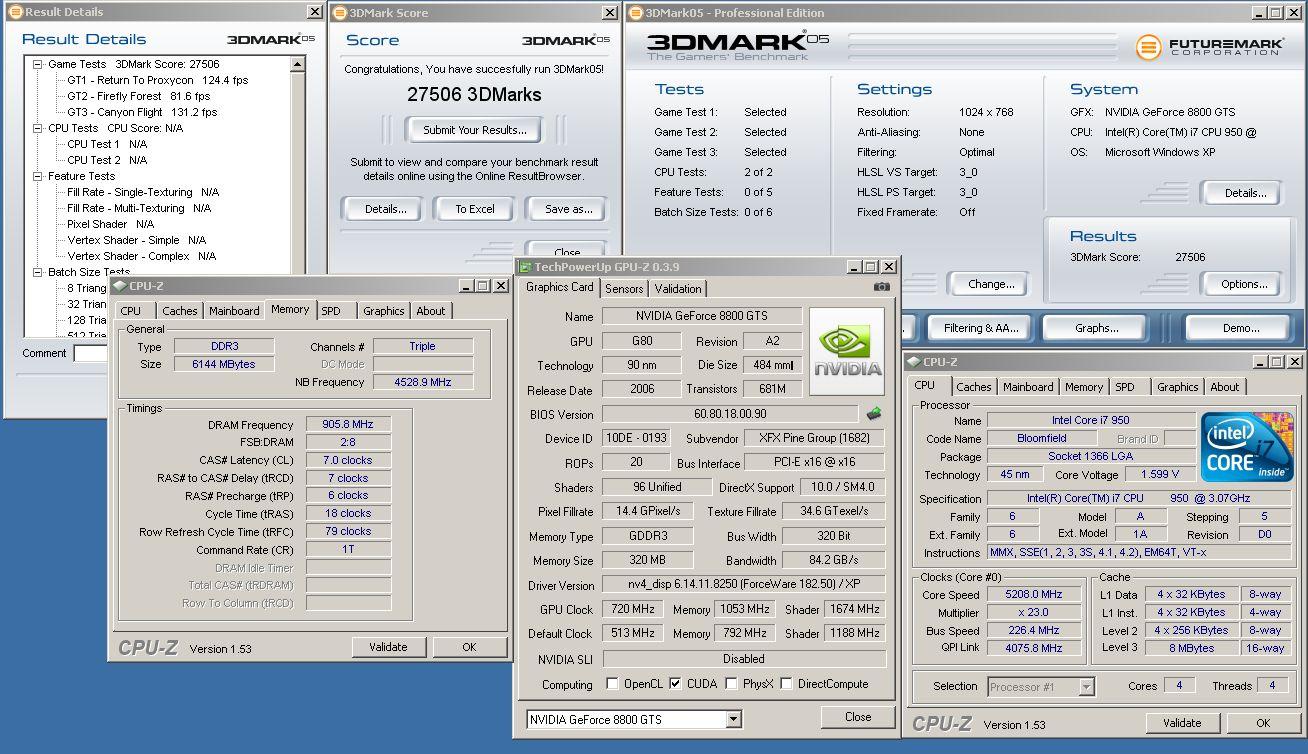Click OK in CPU-Z processor window
Image resolution: width=1308 pixels, height=754 pixels.
1263,723
